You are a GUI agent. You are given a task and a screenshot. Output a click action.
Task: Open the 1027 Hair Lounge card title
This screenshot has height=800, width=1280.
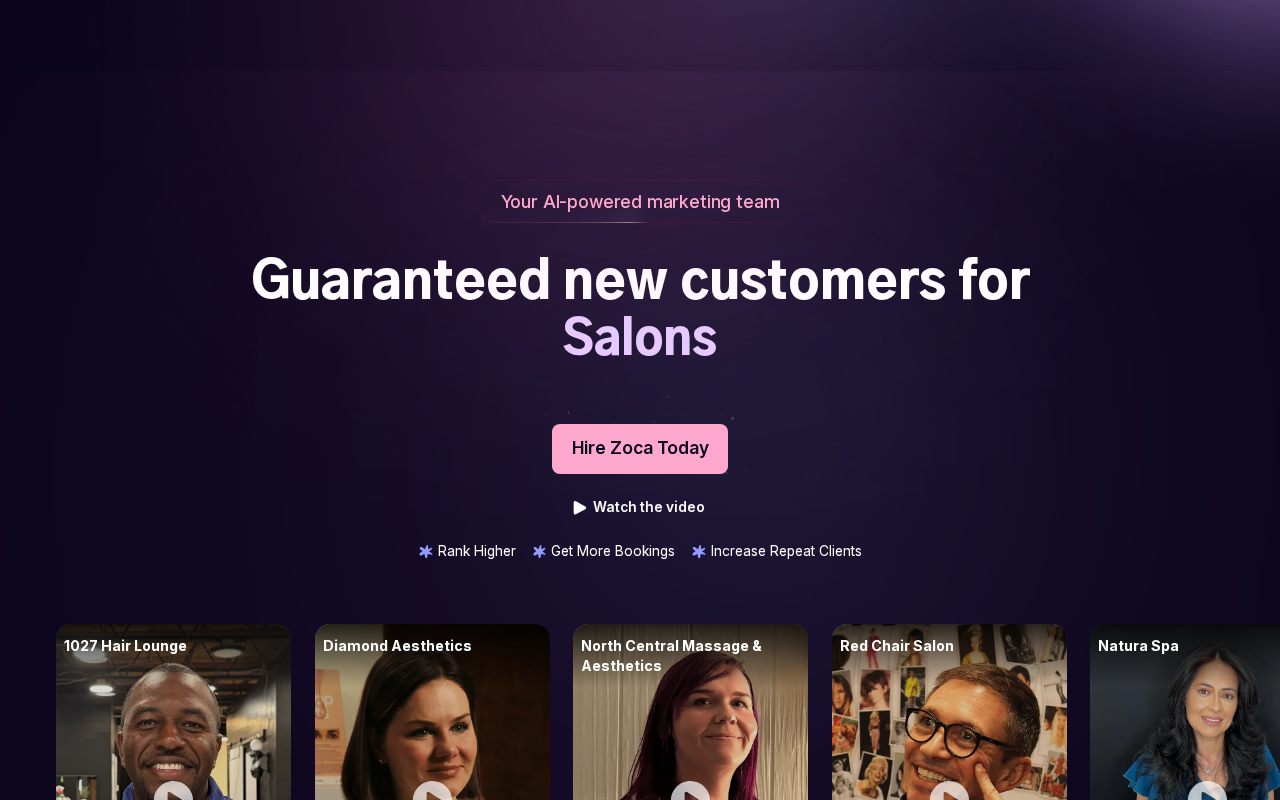point(125,646)
